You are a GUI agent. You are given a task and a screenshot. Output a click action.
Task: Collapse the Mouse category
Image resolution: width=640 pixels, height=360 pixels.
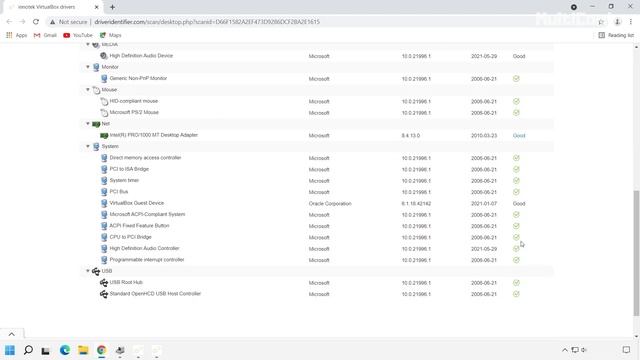coord(88,89)
